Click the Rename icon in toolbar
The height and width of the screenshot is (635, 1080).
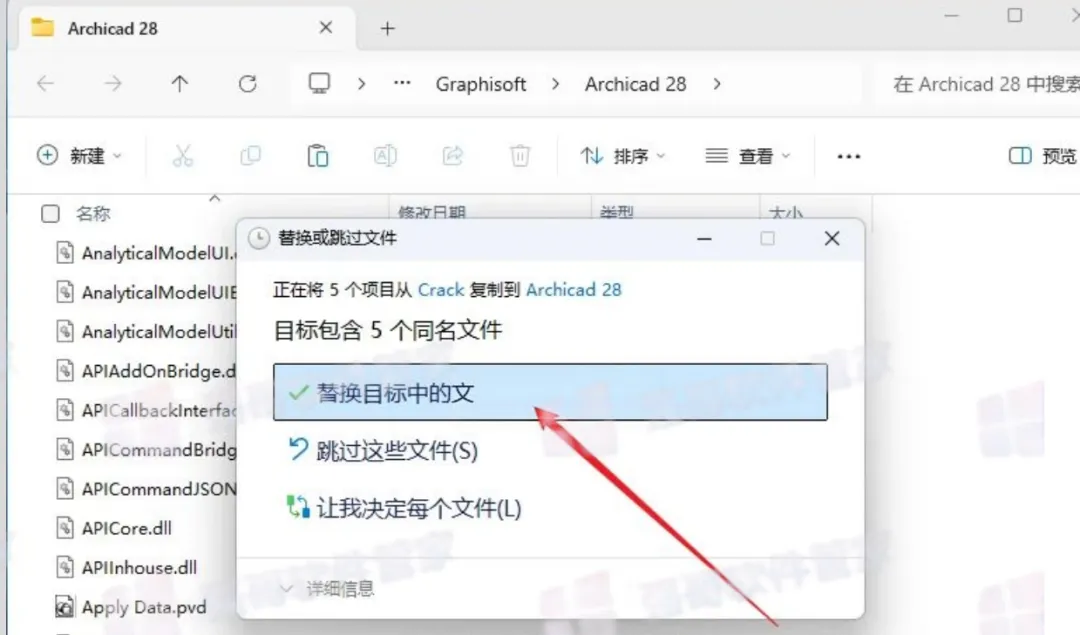click(x=385, y=156)
